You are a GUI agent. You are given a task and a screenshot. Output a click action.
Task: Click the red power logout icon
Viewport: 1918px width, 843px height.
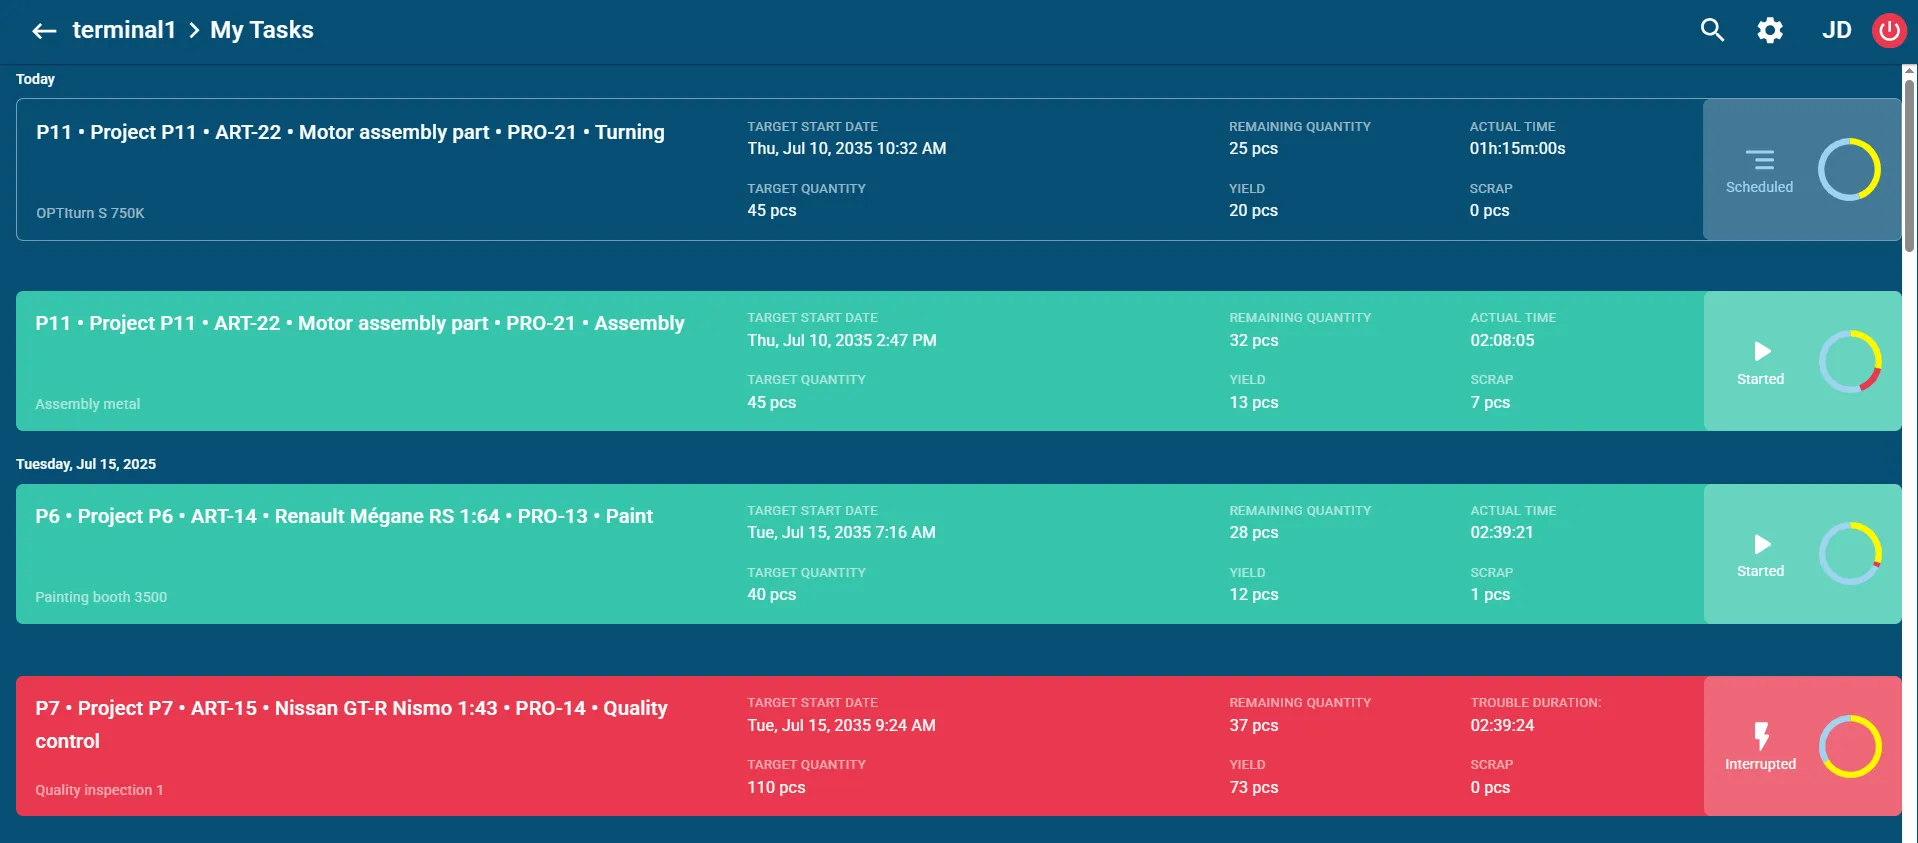[1889, 30]
